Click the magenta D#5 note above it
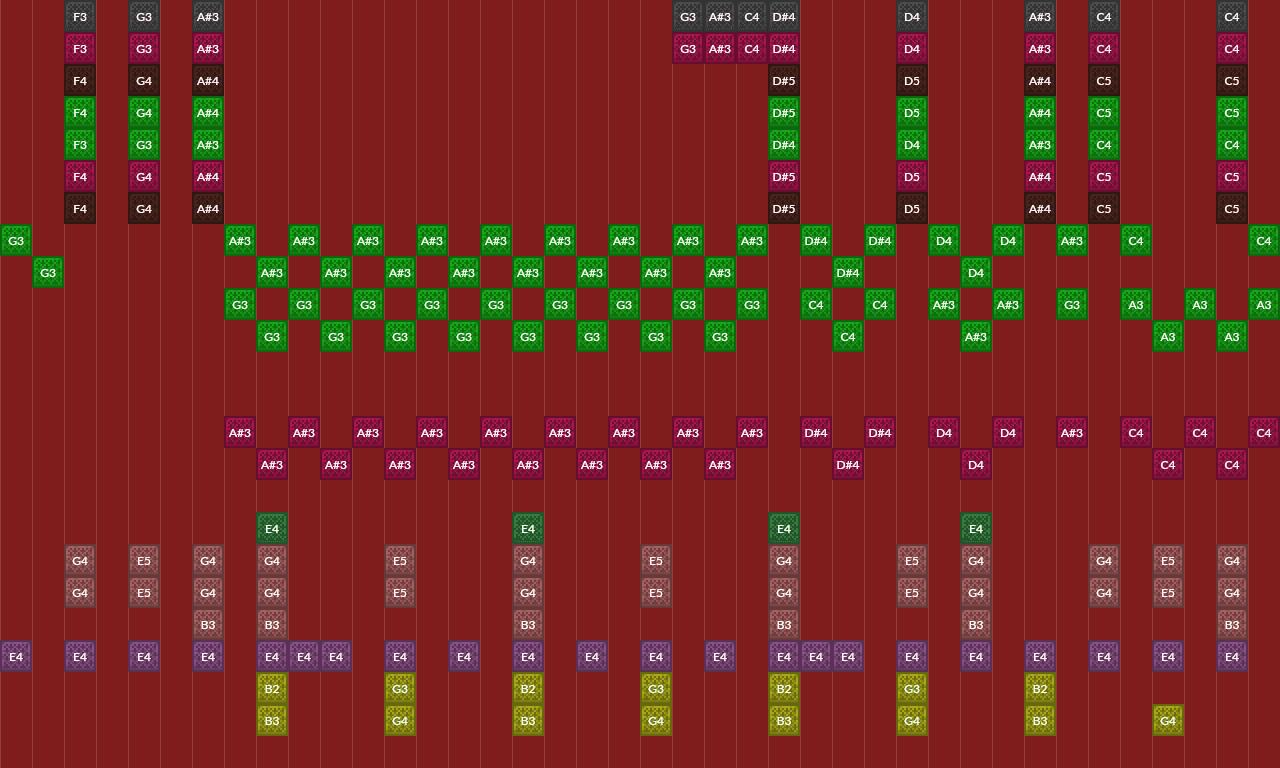Screen dimensions: 1280x768 (784, 176)
